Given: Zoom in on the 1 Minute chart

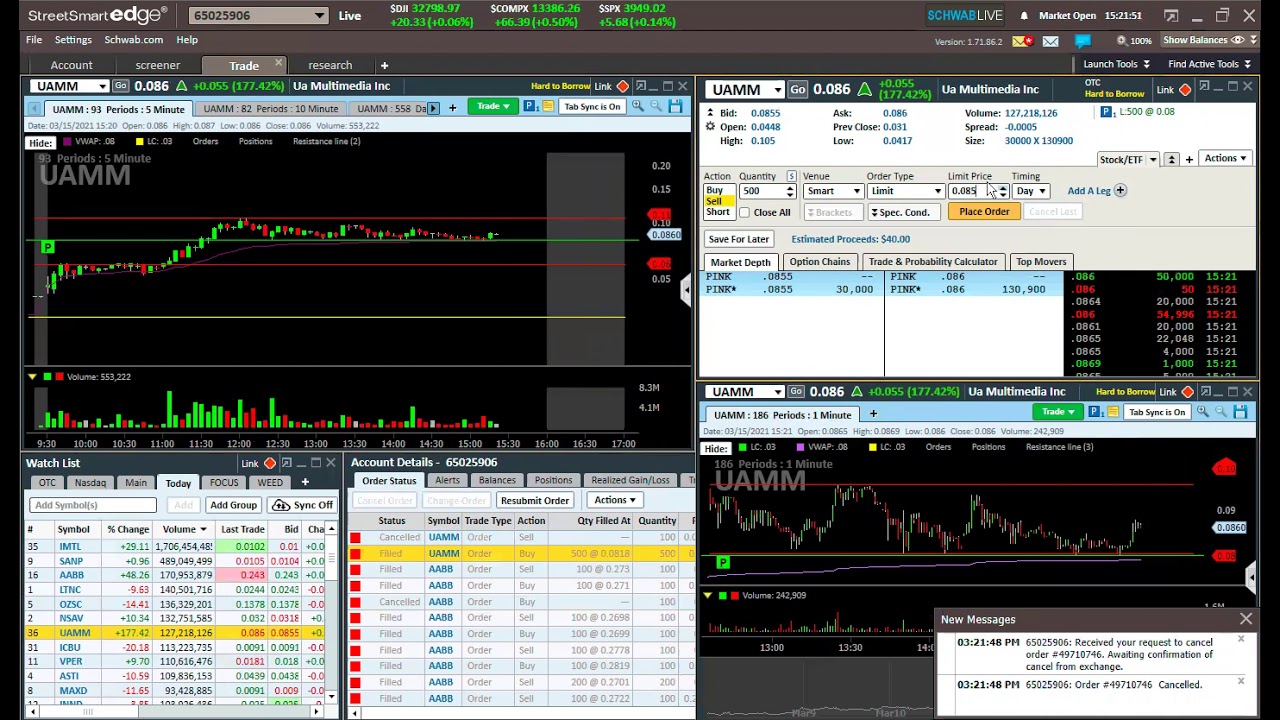Looking at the screenshot, I should click(x=1203, y=412).
